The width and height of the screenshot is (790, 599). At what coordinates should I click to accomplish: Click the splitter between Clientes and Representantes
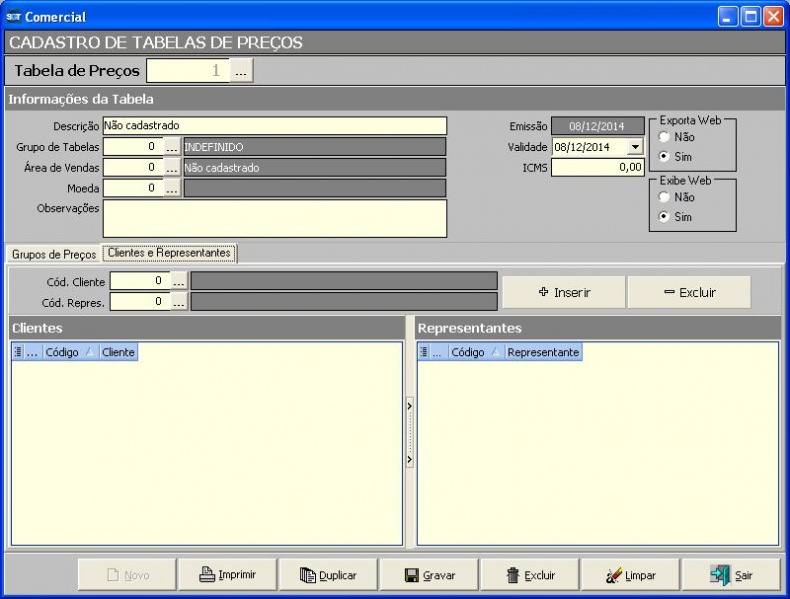coord(409,433)
